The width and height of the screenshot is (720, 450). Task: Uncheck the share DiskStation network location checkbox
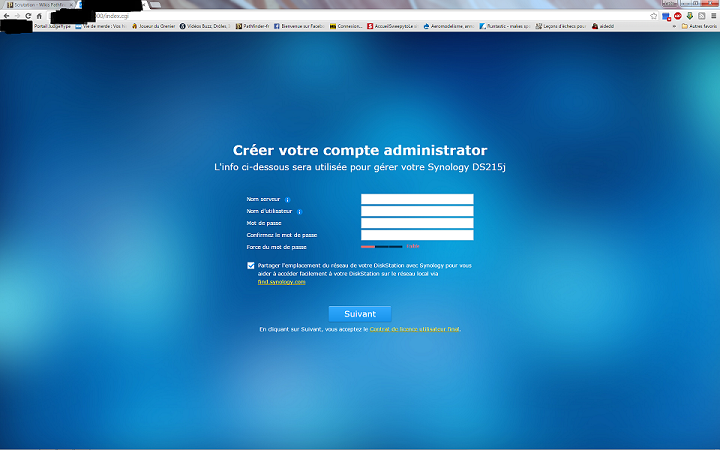point(251,265)
